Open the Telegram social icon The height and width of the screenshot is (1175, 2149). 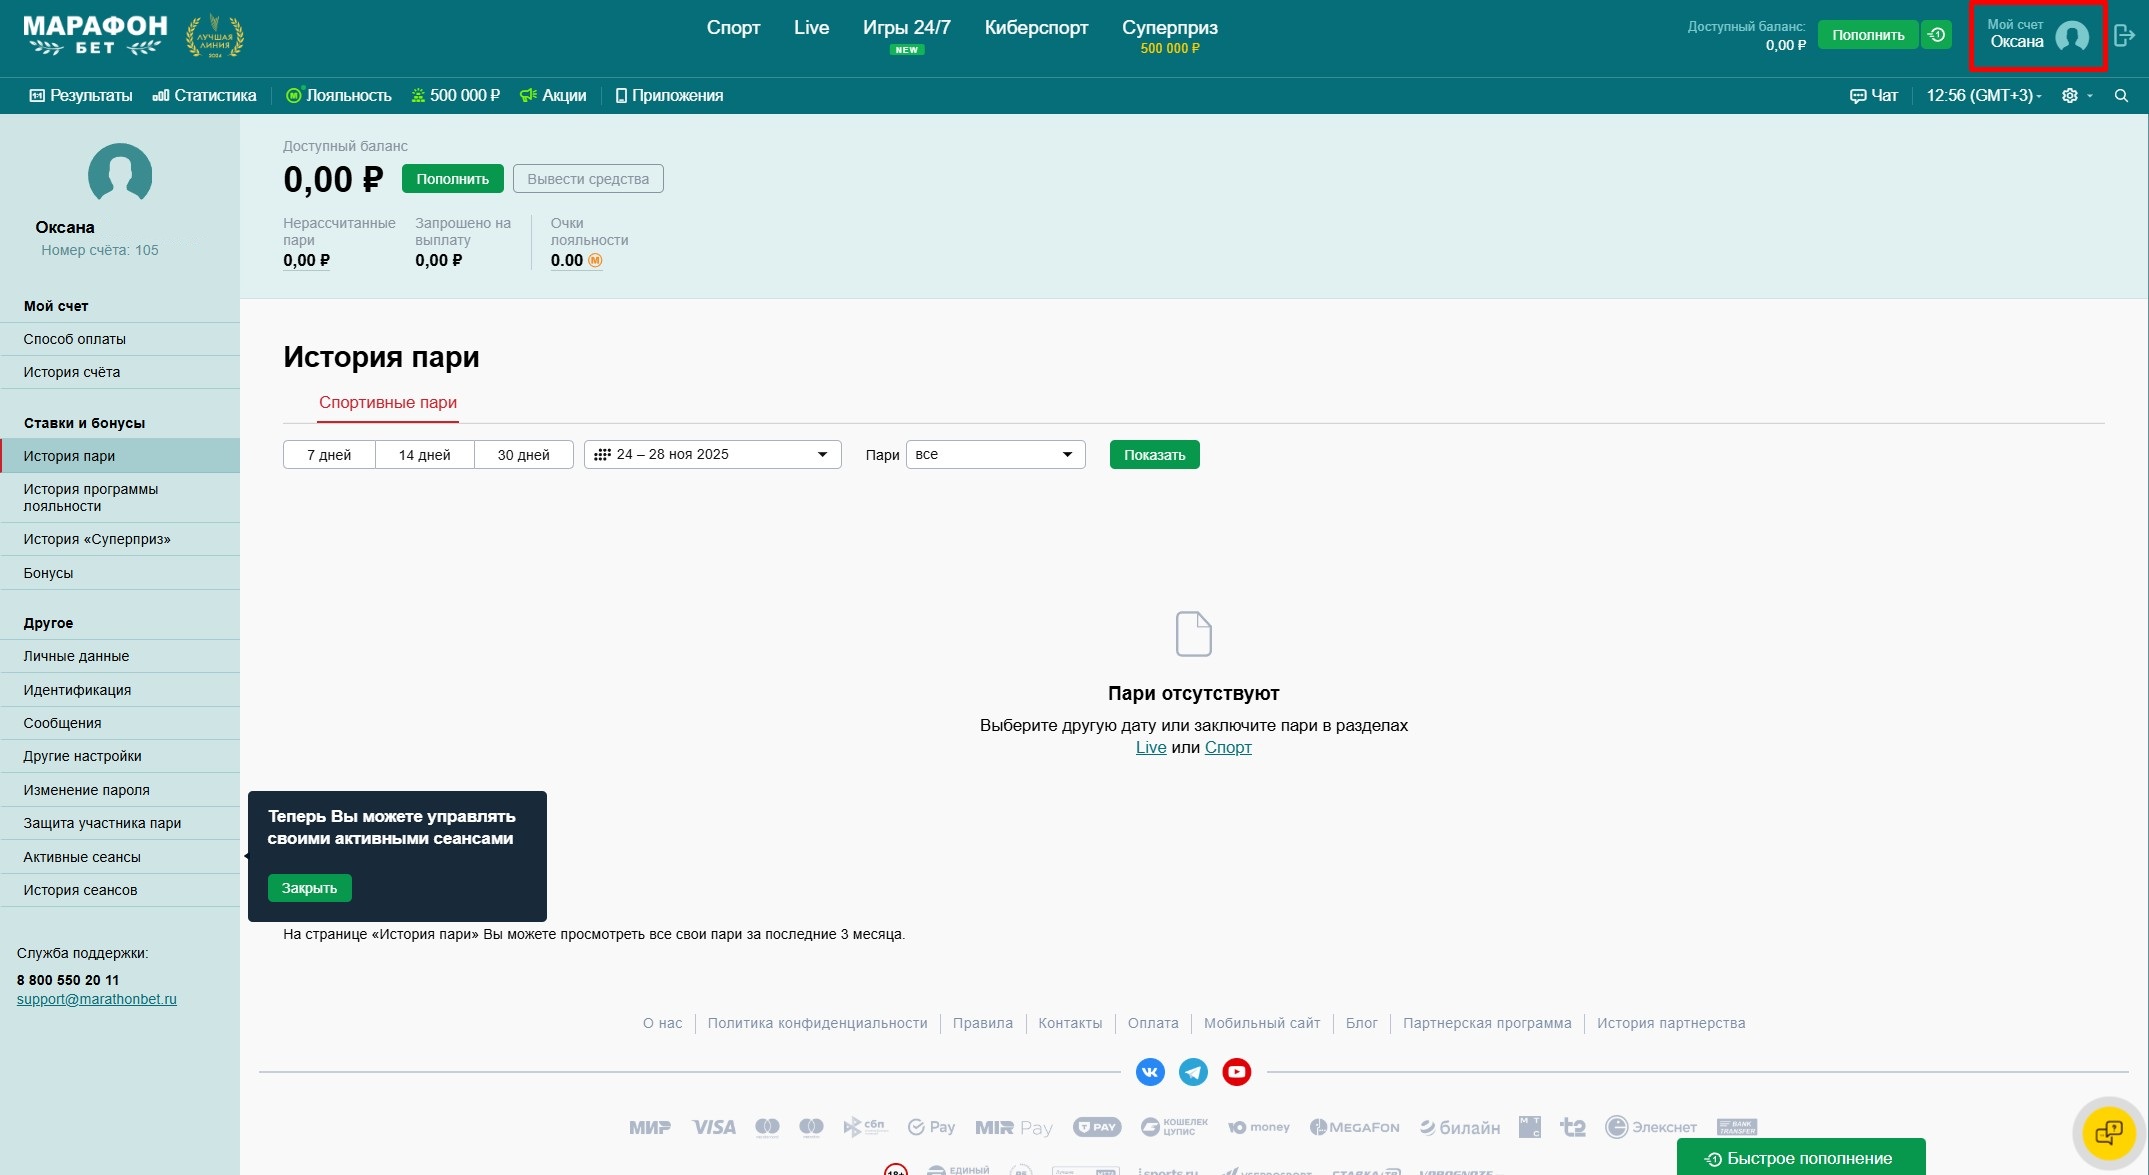tap(1193, 1072)
